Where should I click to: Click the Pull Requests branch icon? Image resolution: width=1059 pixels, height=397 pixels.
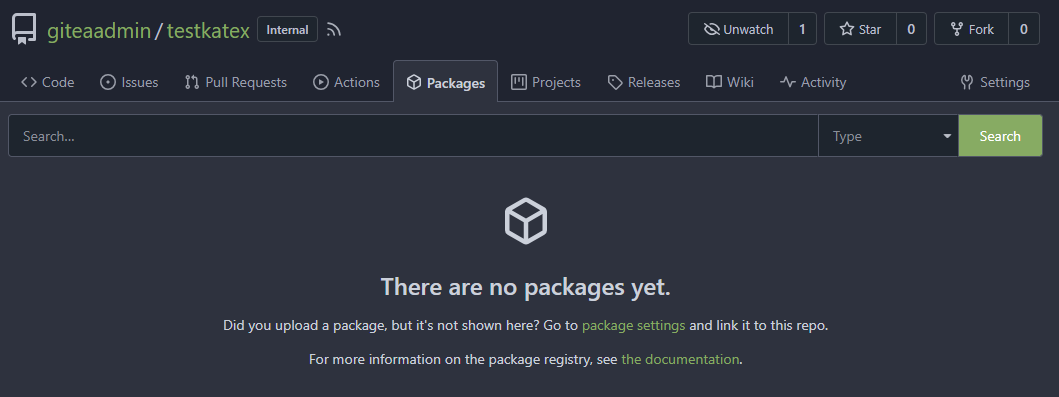point(192,82)
